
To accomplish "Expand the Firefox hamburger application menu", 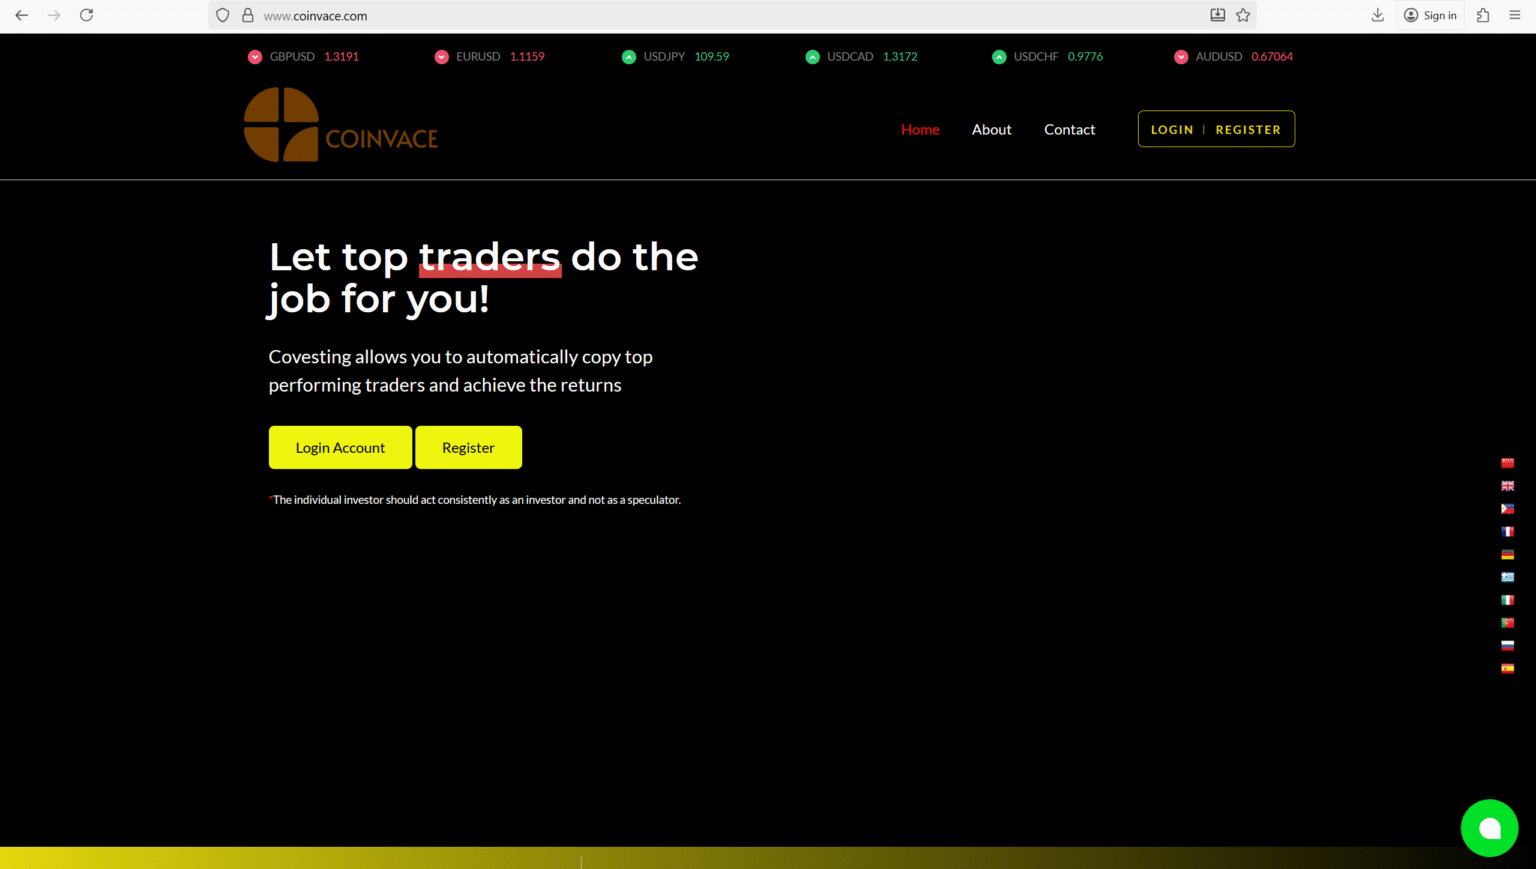I will pyautogui.click(x=1515, y=15).
